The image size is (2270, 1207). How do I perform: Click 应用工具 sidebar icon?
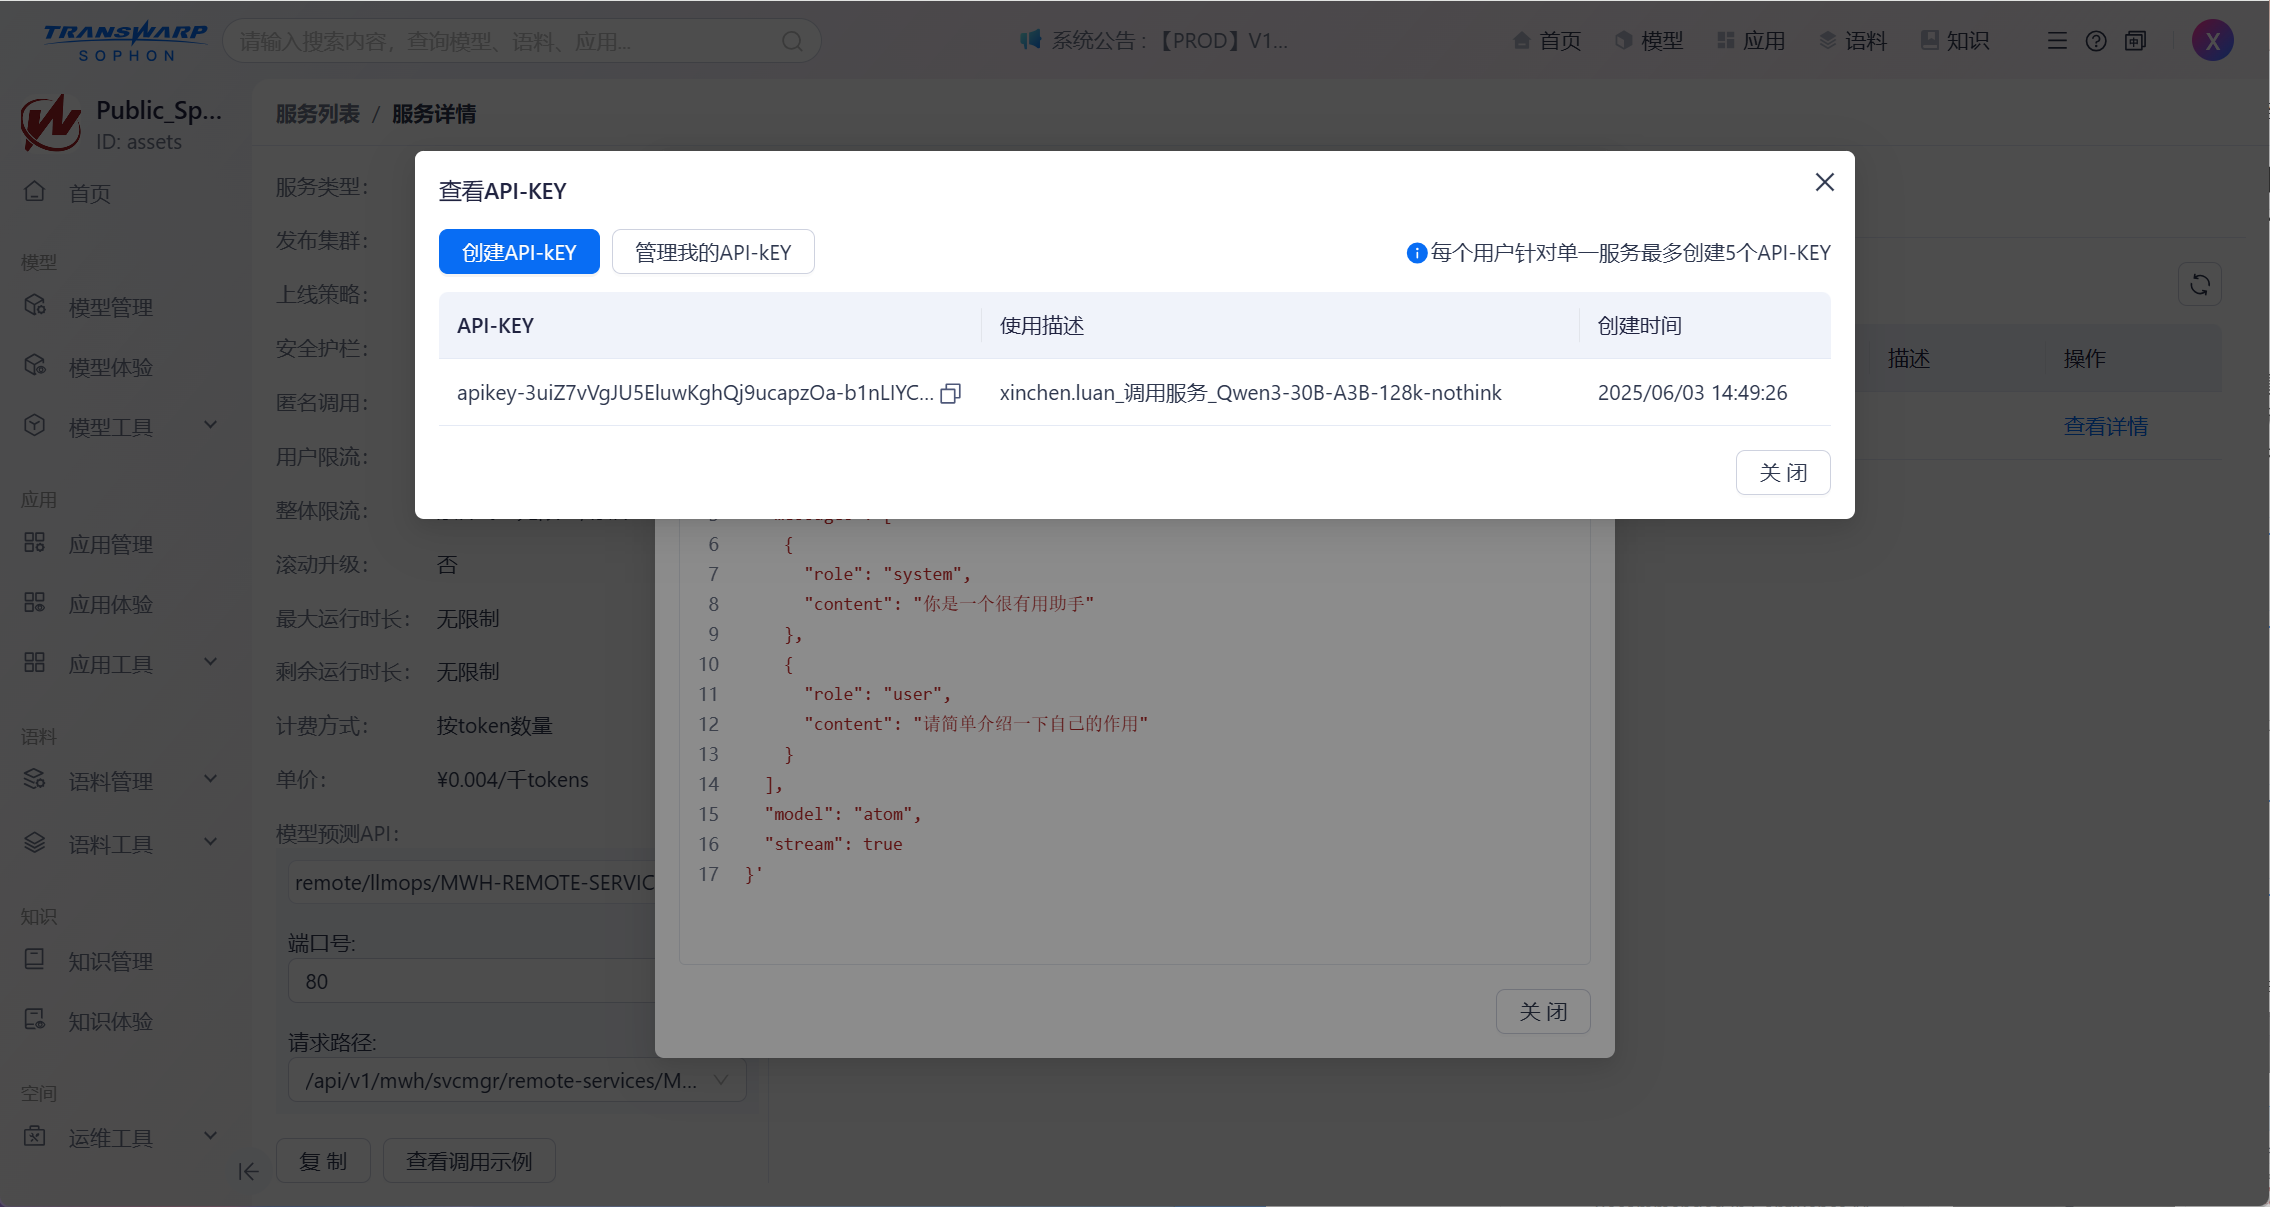point(35,662)
